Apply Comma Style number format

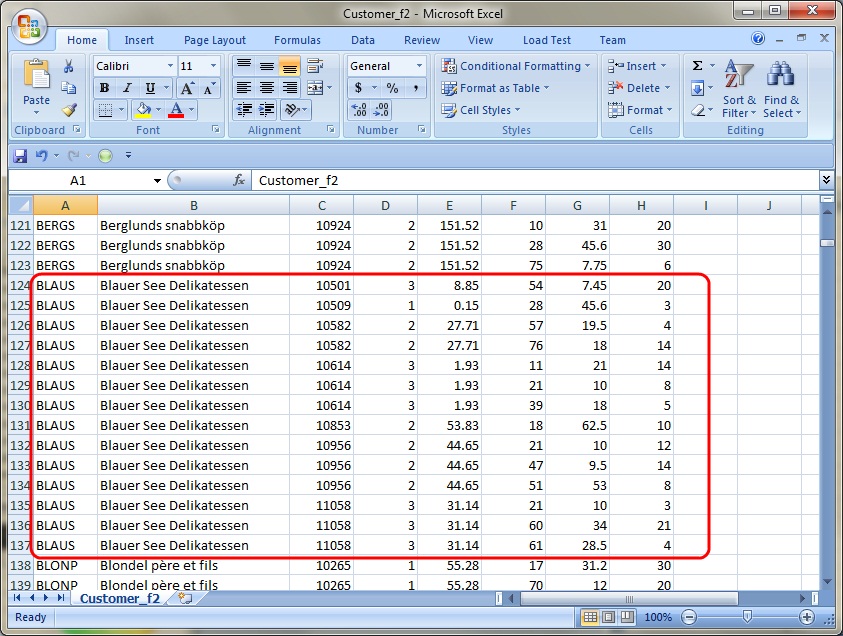[415, 88]
